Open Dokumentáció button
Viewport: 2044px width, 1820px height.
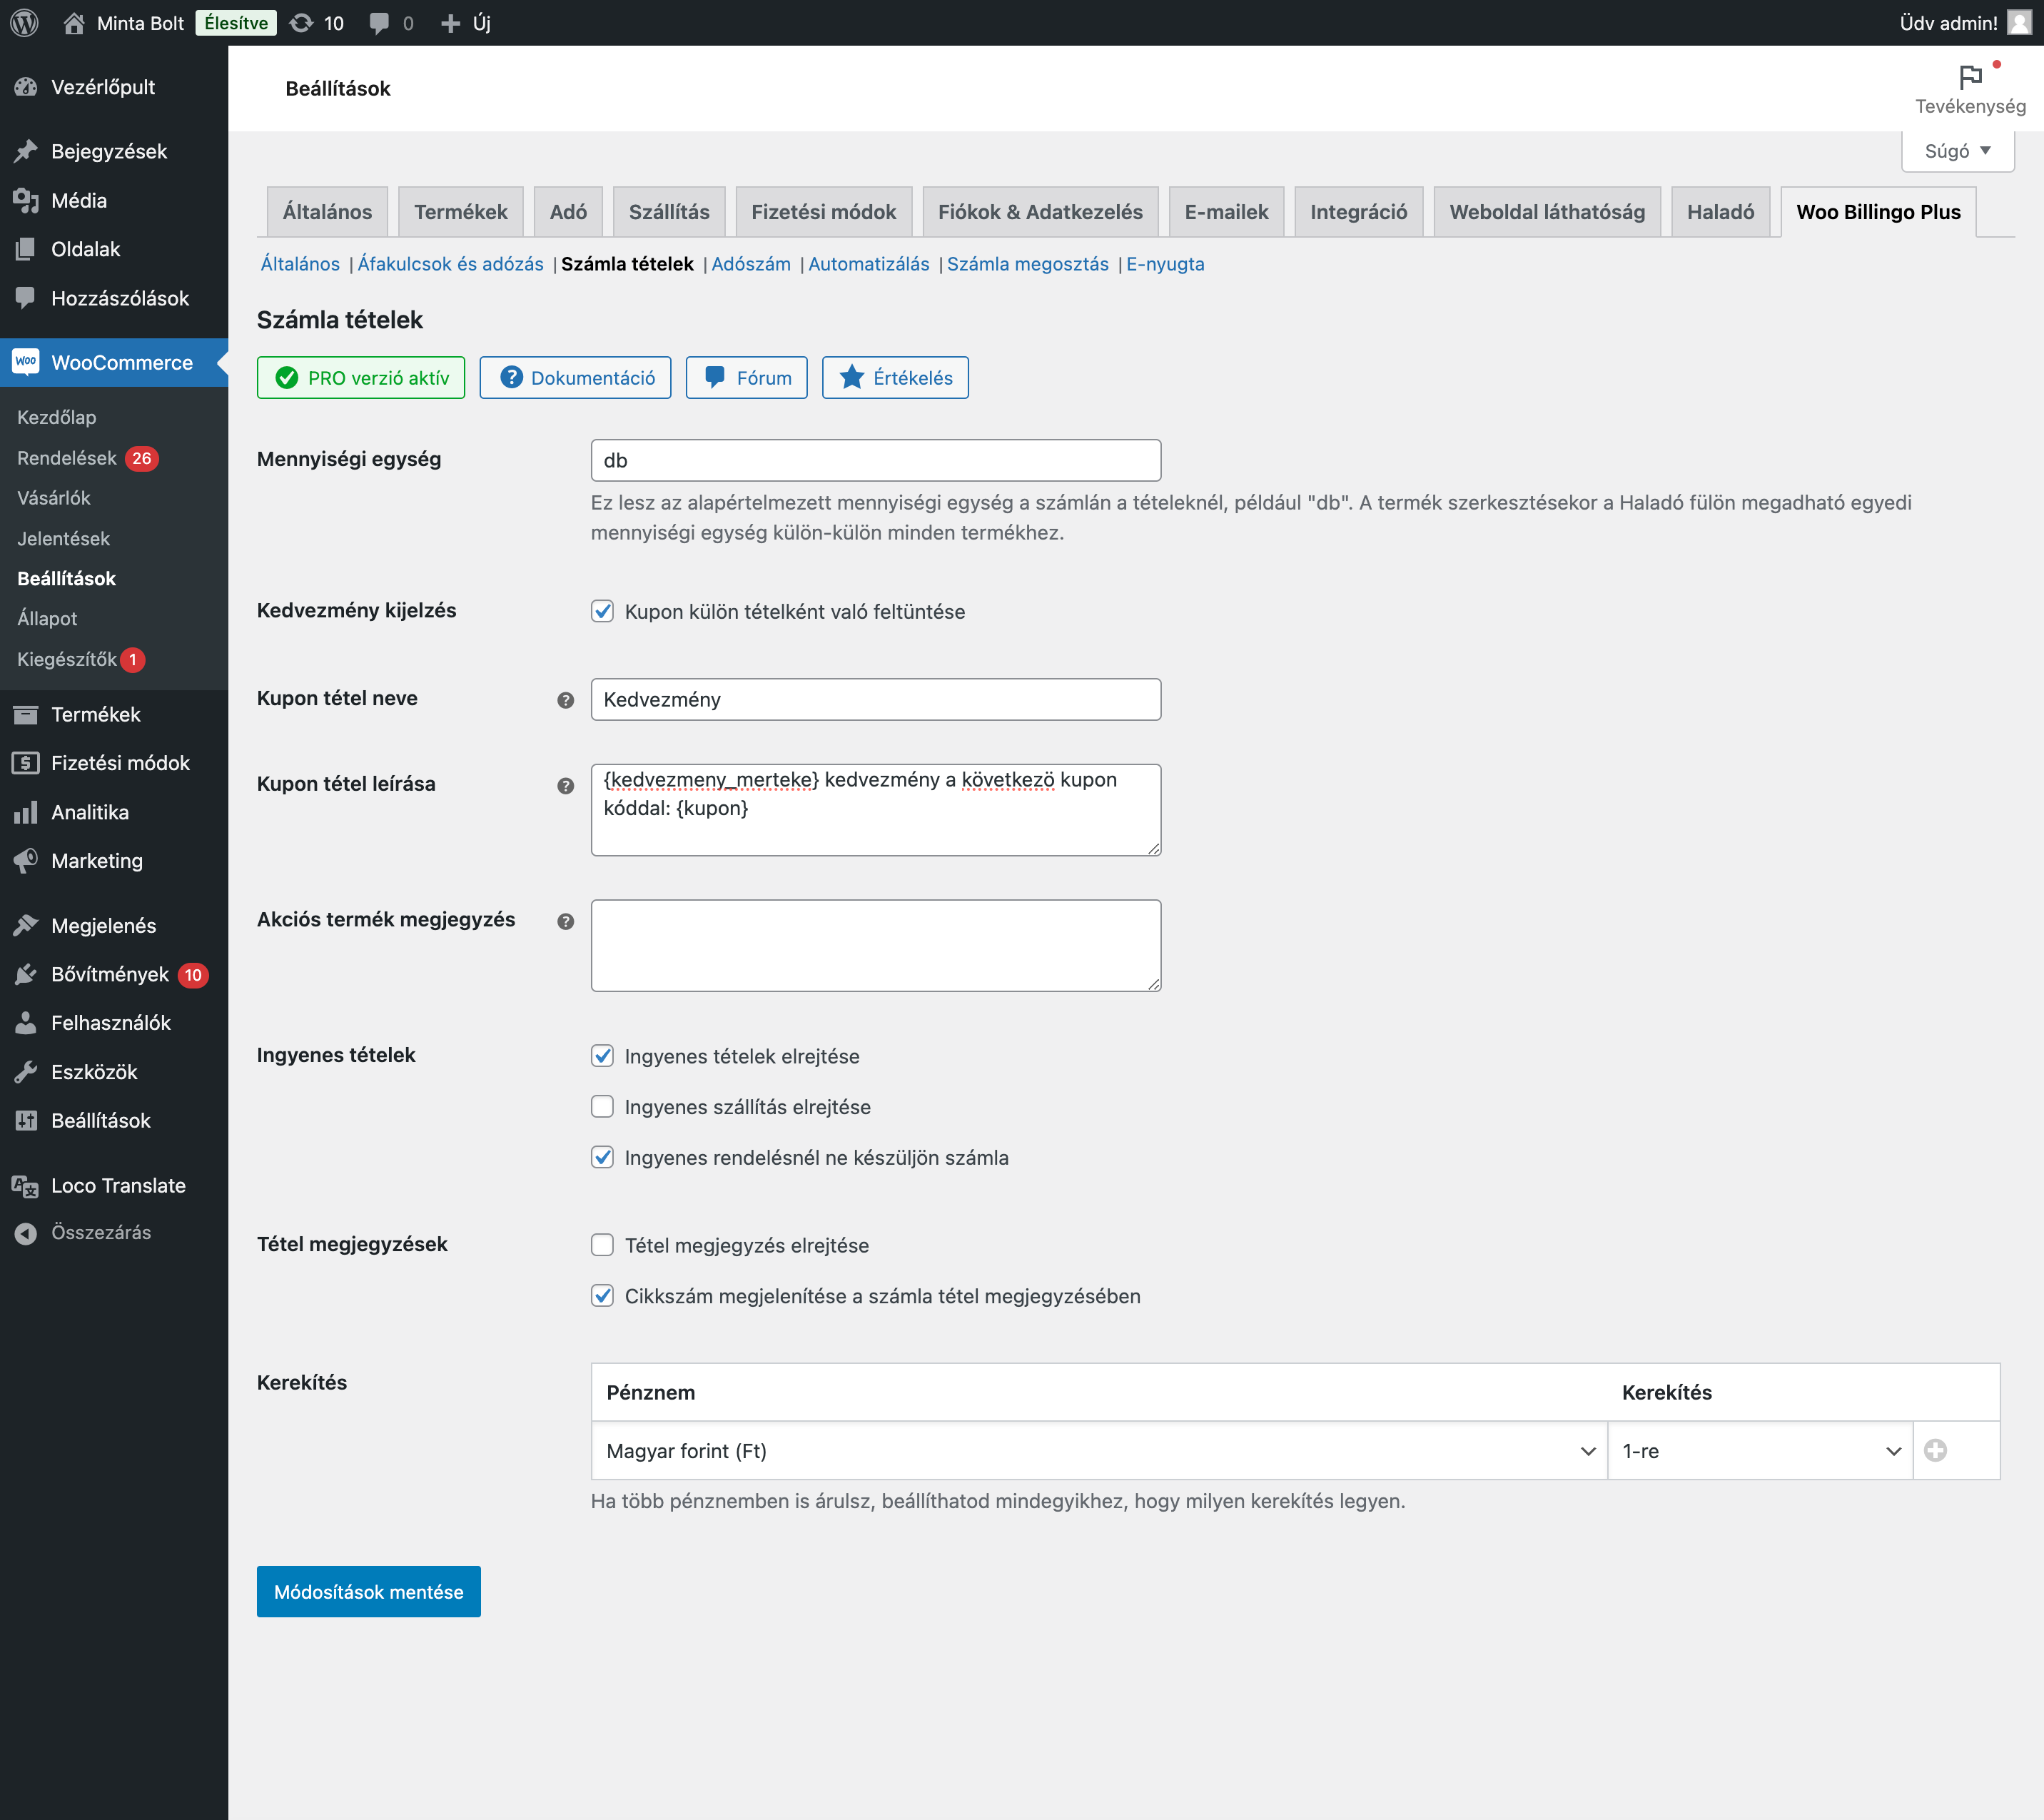576,378
